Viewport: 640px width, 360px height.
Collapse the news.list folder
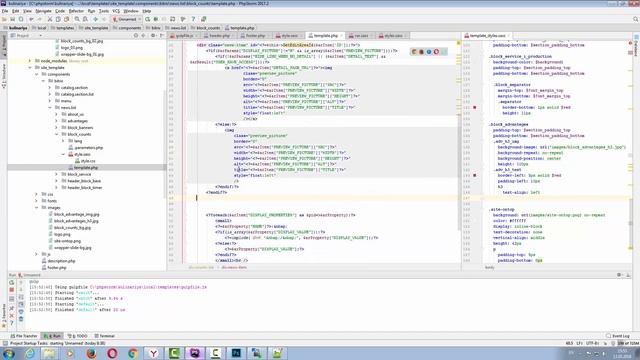coord(50,108)
